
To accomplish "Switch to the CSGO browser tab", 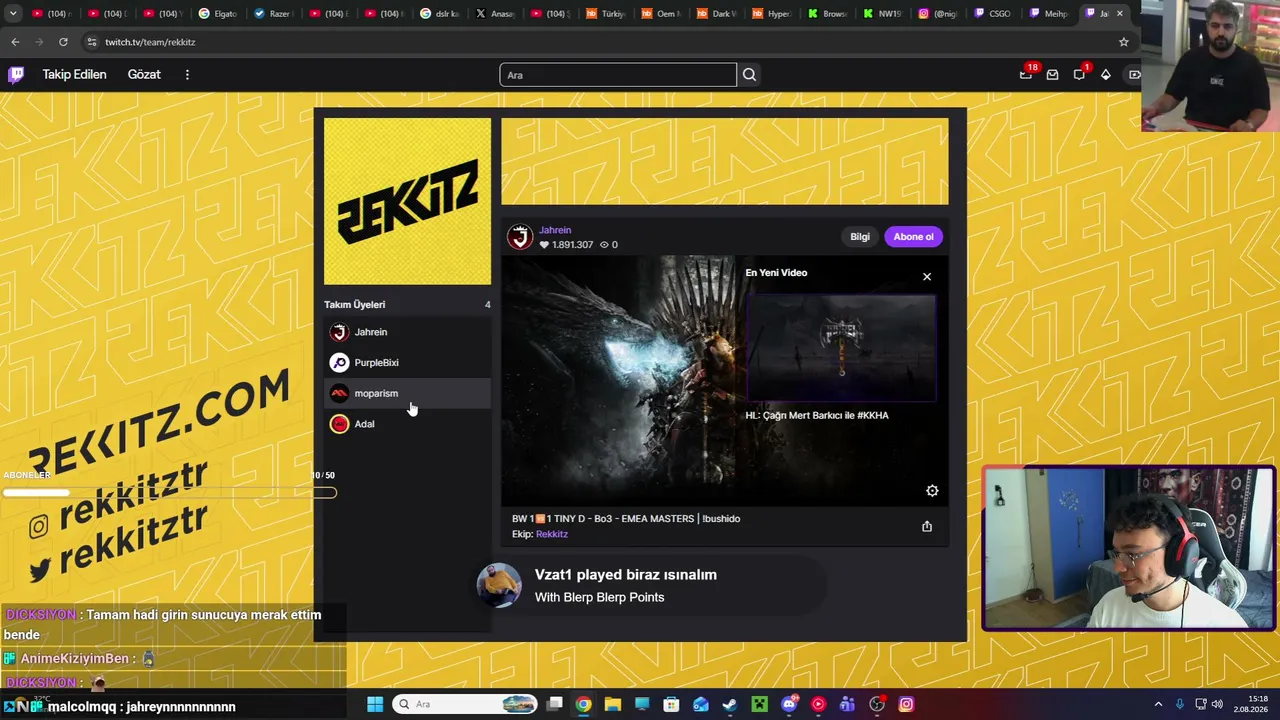I will (992, 14).
